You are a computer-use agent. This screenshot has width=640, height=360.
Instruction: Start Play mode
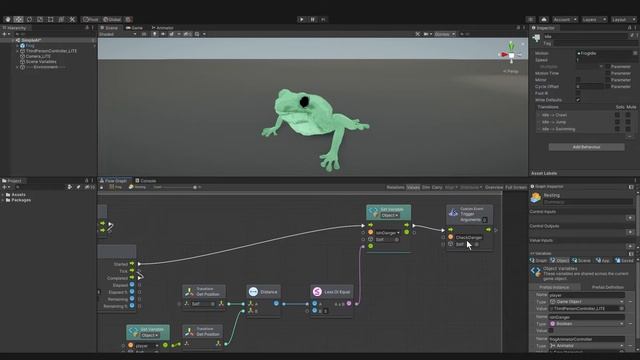(302, 19)
